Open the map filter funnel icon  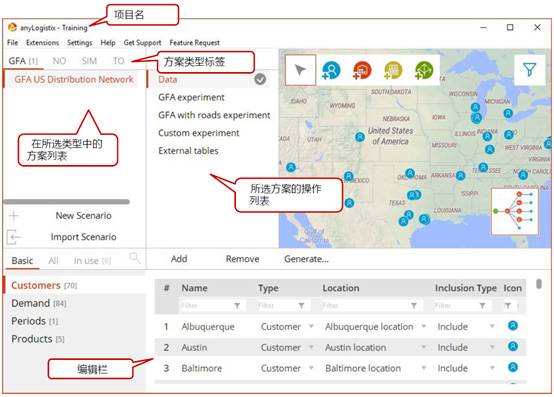click(529, 70)
